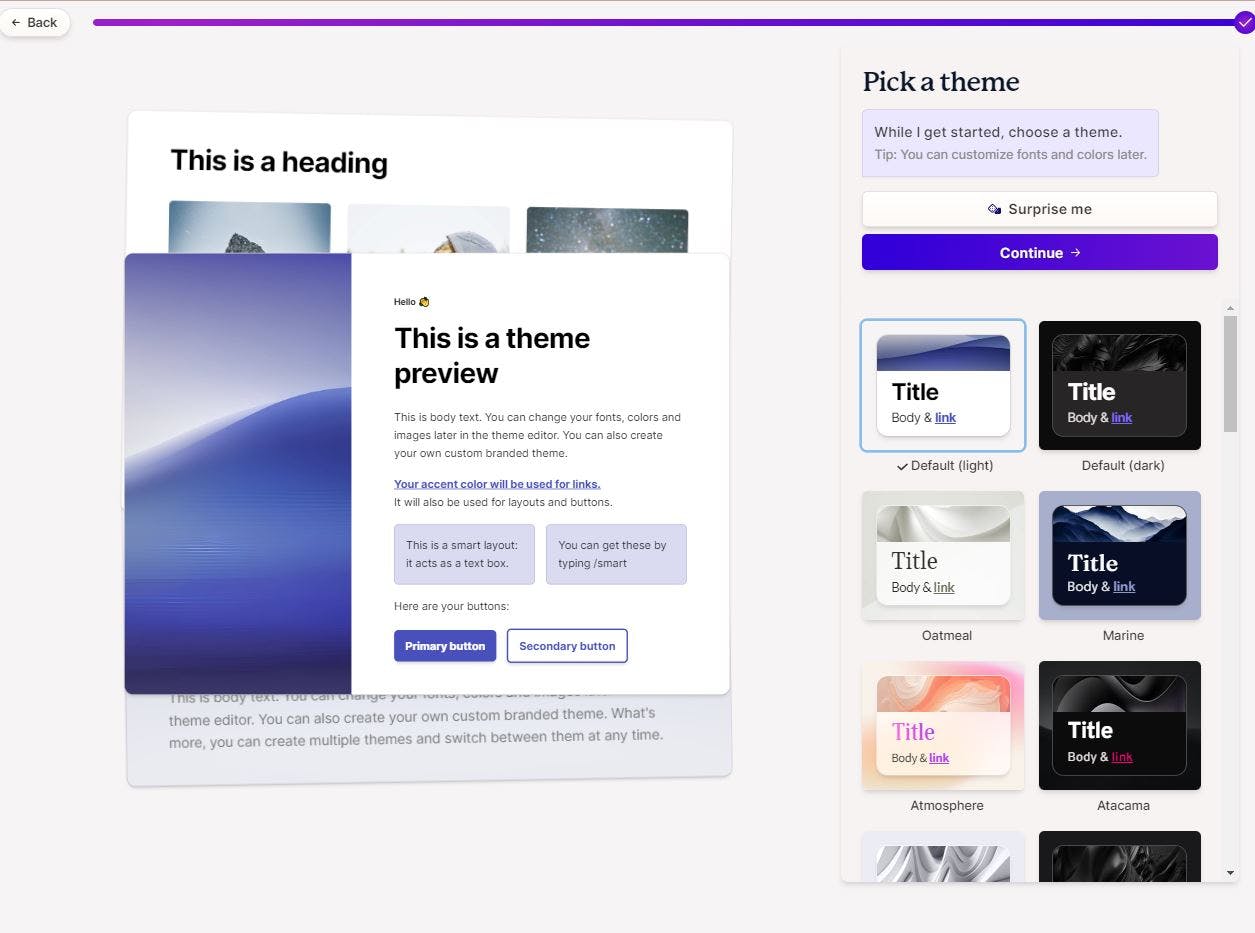
Task: Click the Surprise me dice button
Action: tap(1039, 209)
